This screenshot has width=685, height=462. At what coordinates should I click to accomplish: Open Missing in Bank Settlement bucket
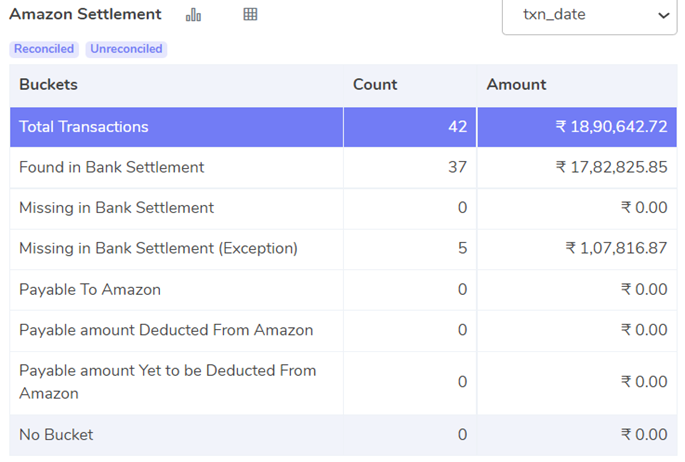pos(343,208)
